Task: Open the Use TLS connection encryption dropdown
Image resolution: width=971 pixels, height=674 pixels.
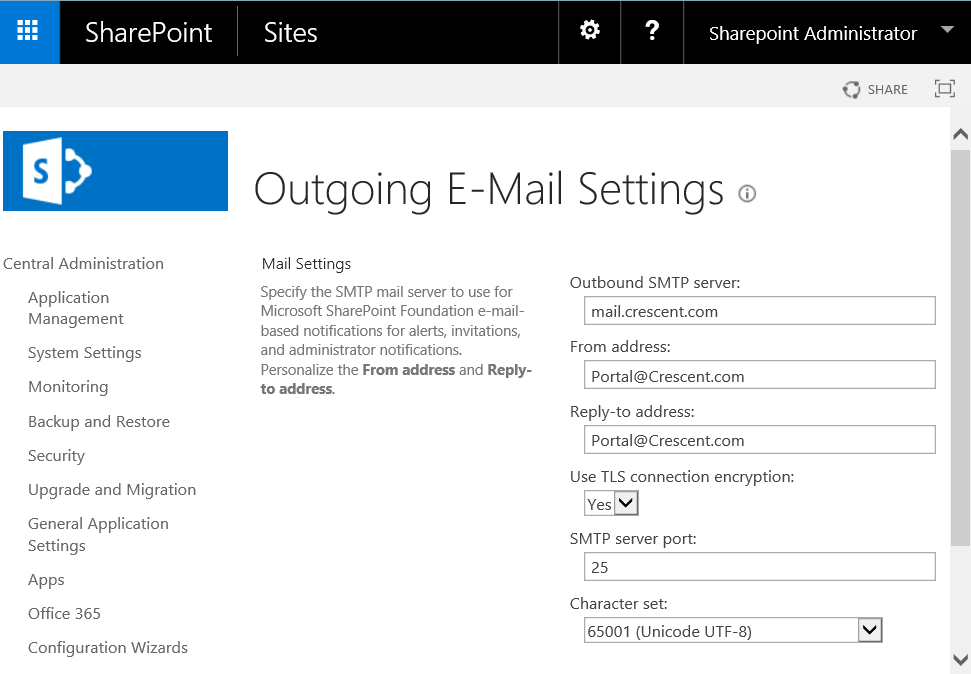Action: coord(611,504)
